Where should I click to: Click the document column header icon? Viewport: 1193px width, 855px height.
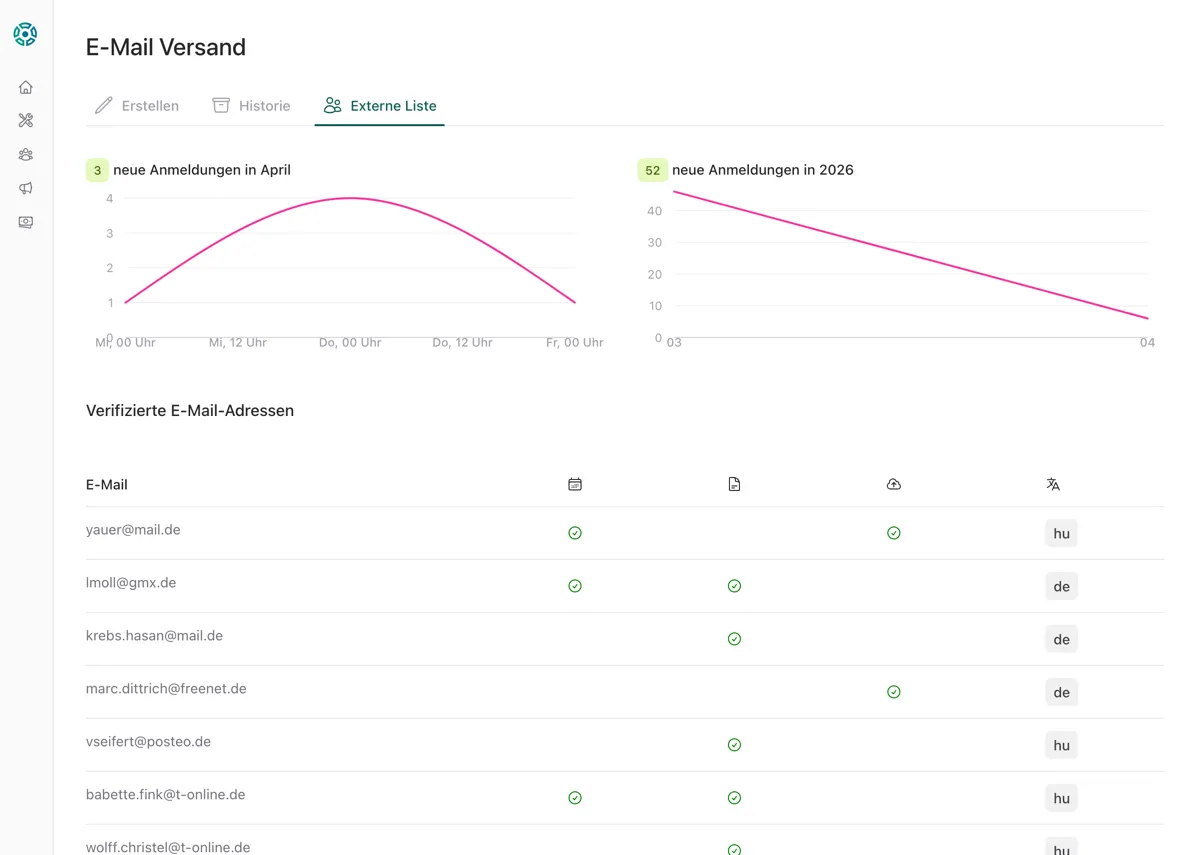coord(734,484)
